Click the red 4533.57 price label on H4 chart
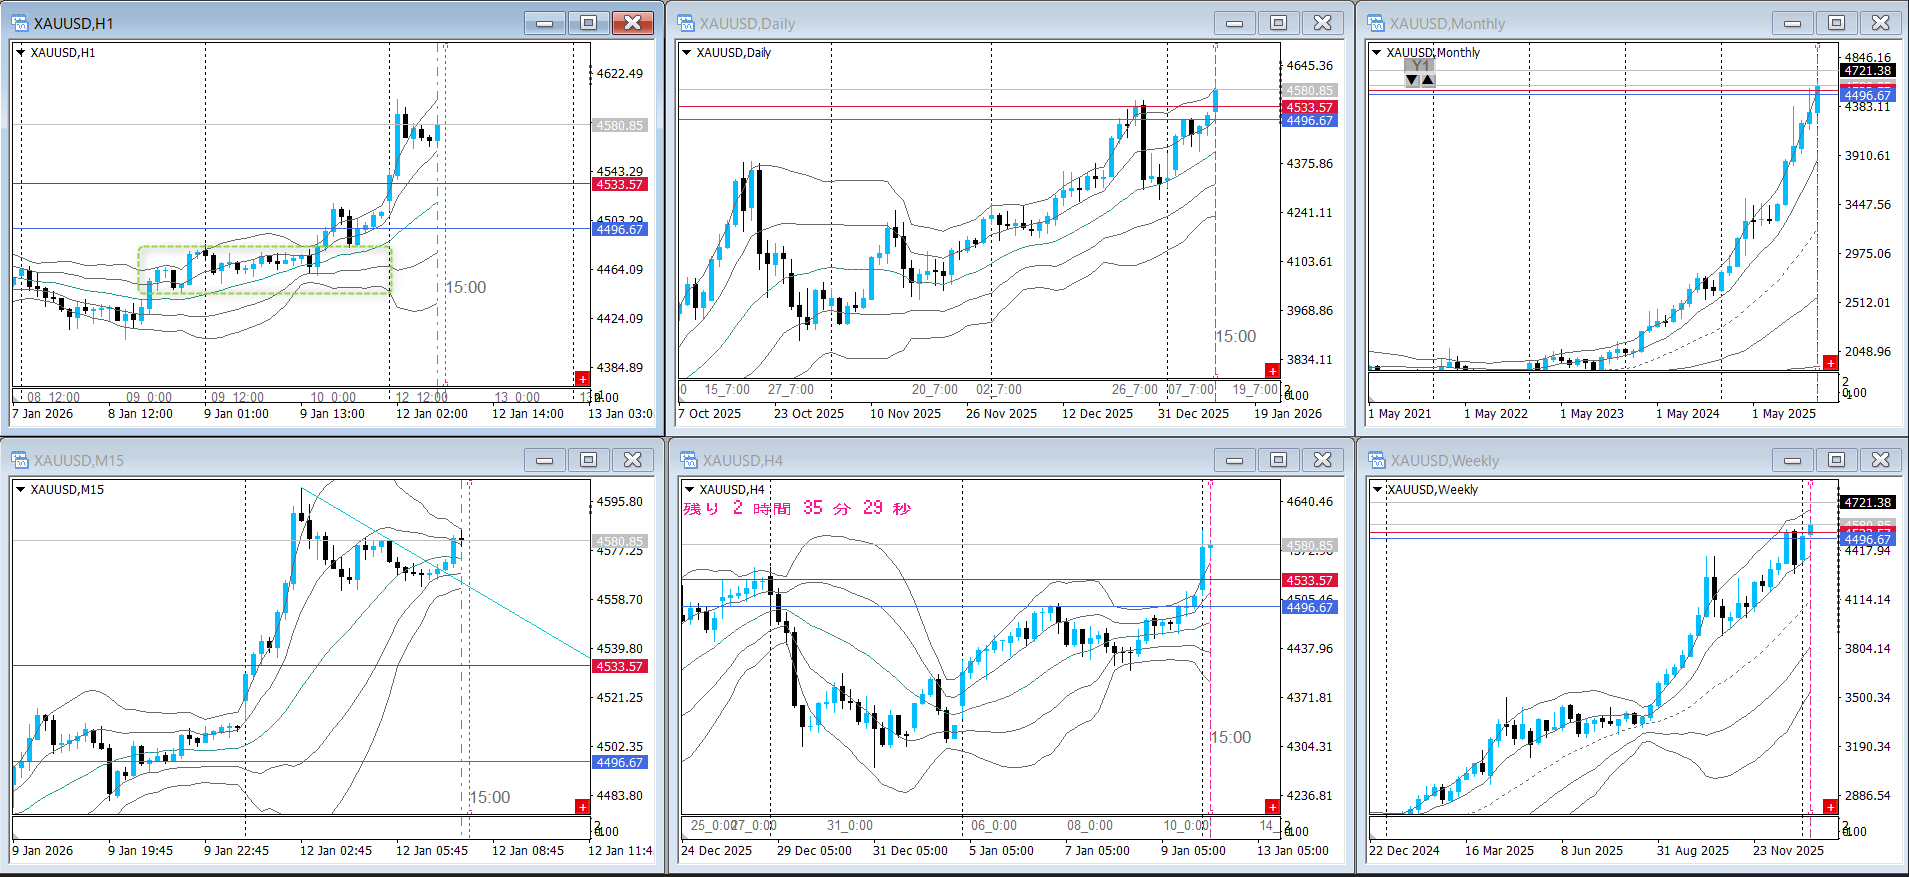This screenshot has height=877, width=1909. click(1308, 580)
